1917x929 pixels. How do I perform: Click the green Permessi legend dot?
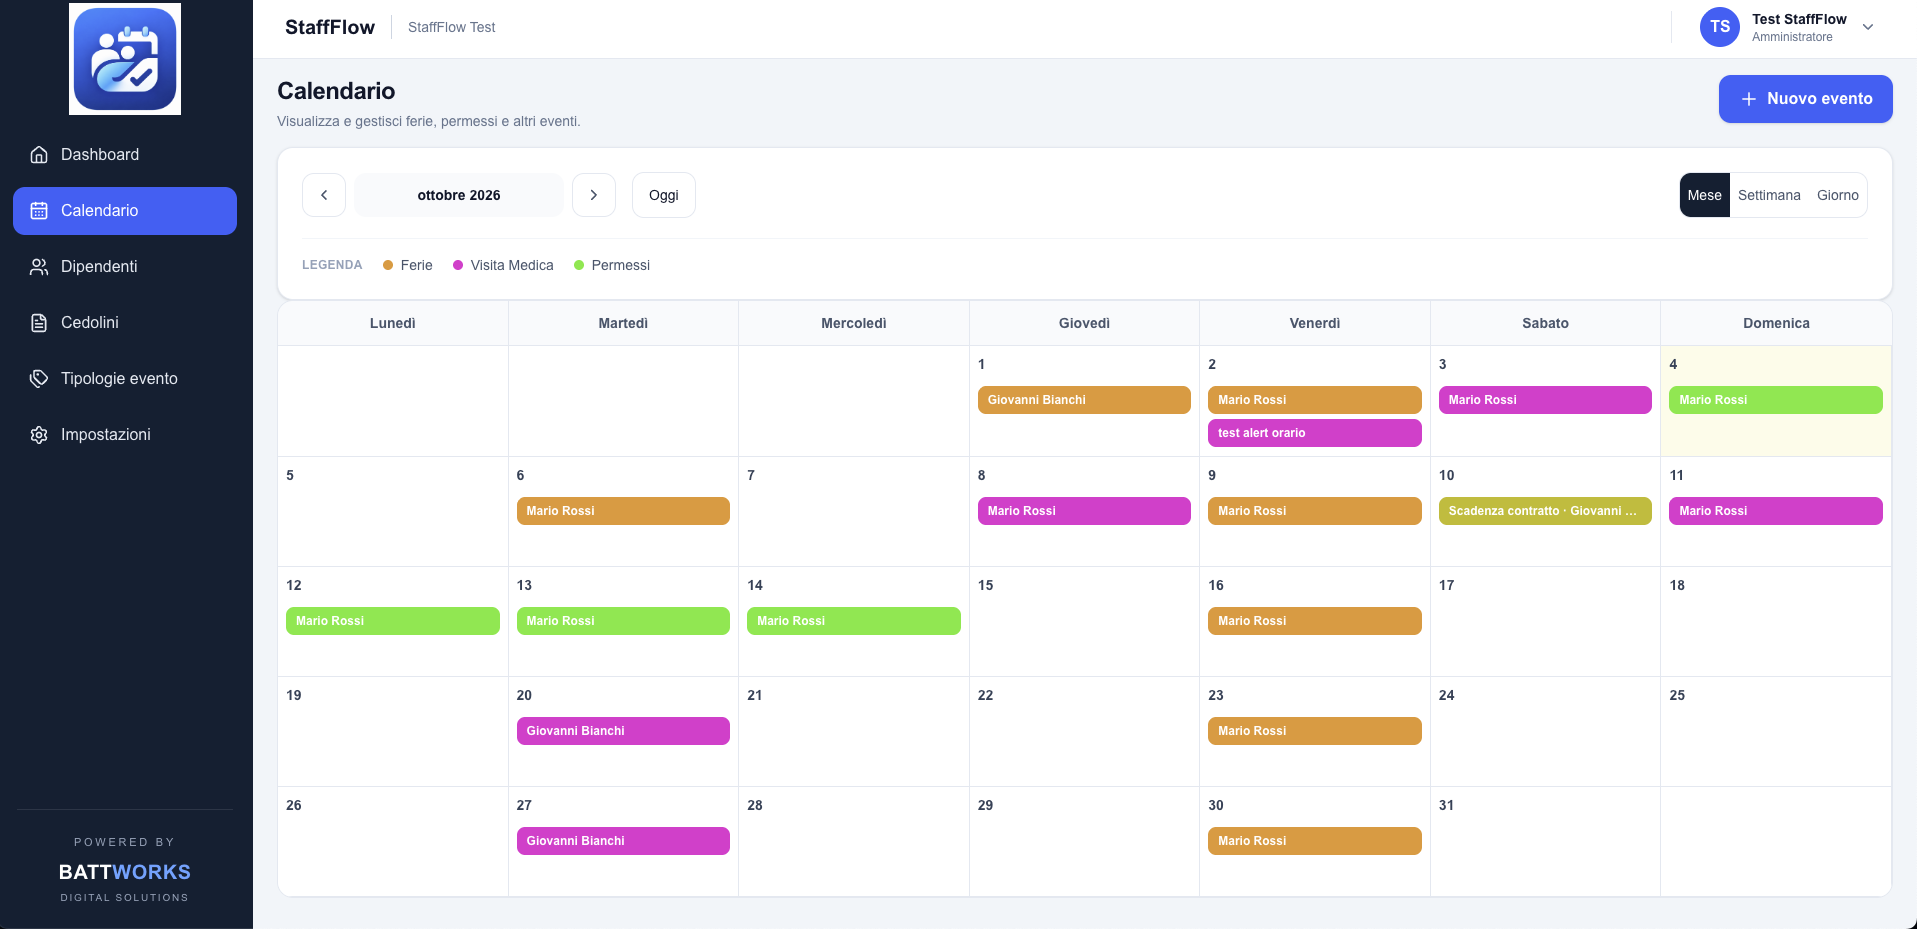pos(579,265)
